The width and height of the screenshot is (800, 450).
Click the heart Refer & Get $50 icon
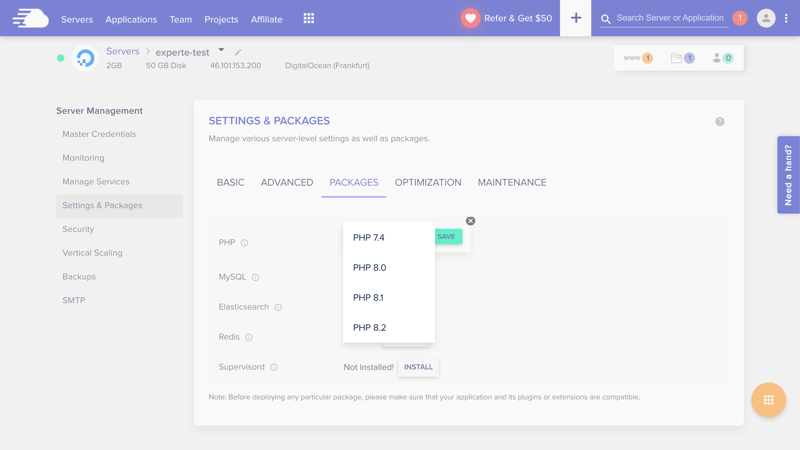coord(470,18)
